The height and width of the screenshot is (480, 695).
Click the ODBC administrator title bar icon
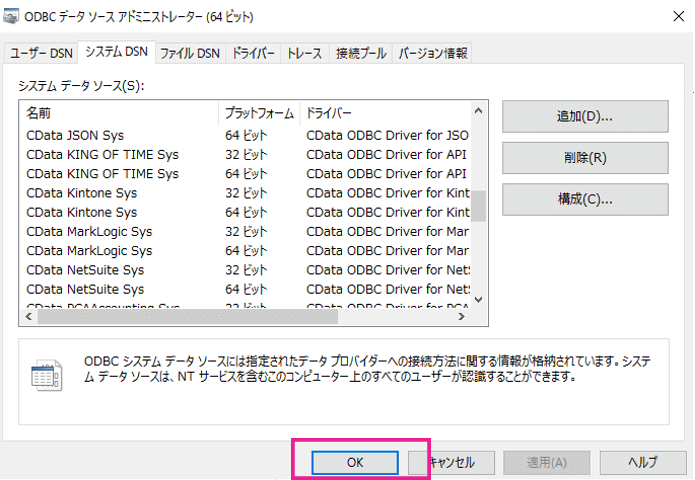tap(11, 16)
